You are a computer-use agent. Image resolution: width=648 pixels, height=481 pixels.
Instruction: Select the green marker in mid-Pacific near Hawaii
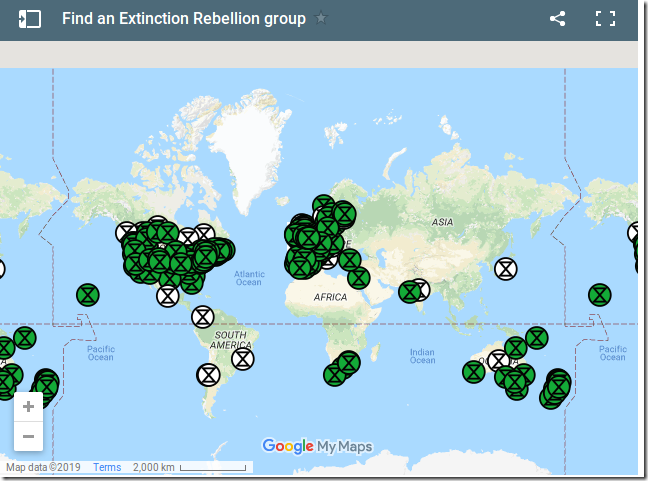pyautogui.click(x=88, y=295)
